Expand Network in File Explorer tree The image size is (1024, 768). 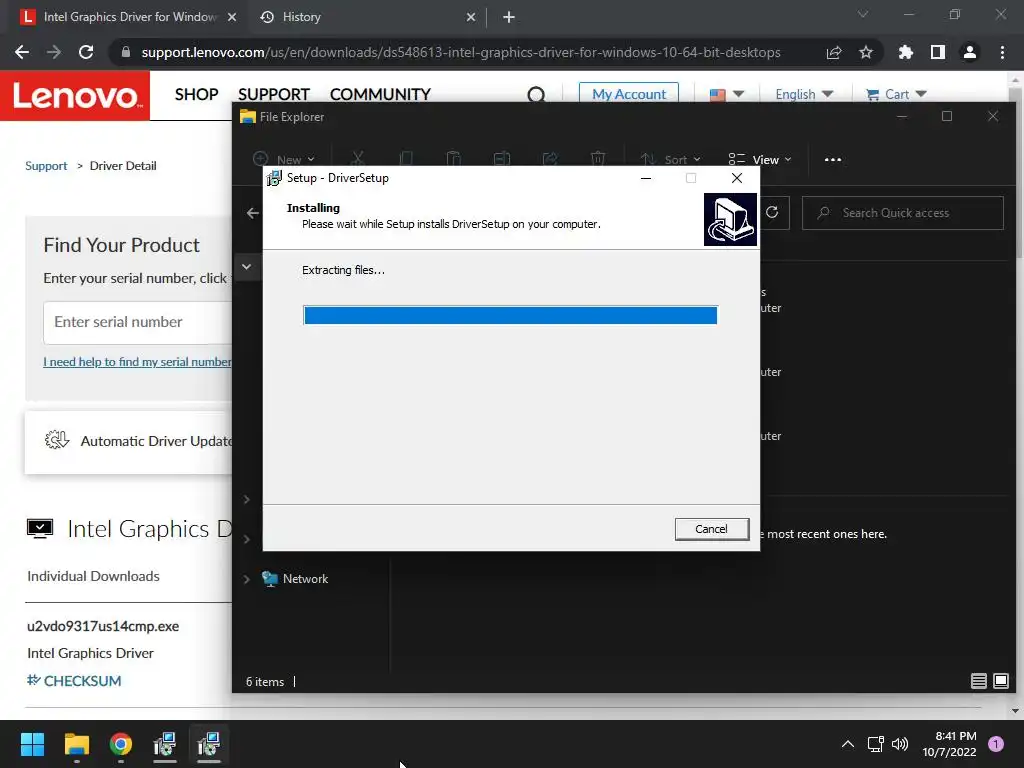(247, 579)
